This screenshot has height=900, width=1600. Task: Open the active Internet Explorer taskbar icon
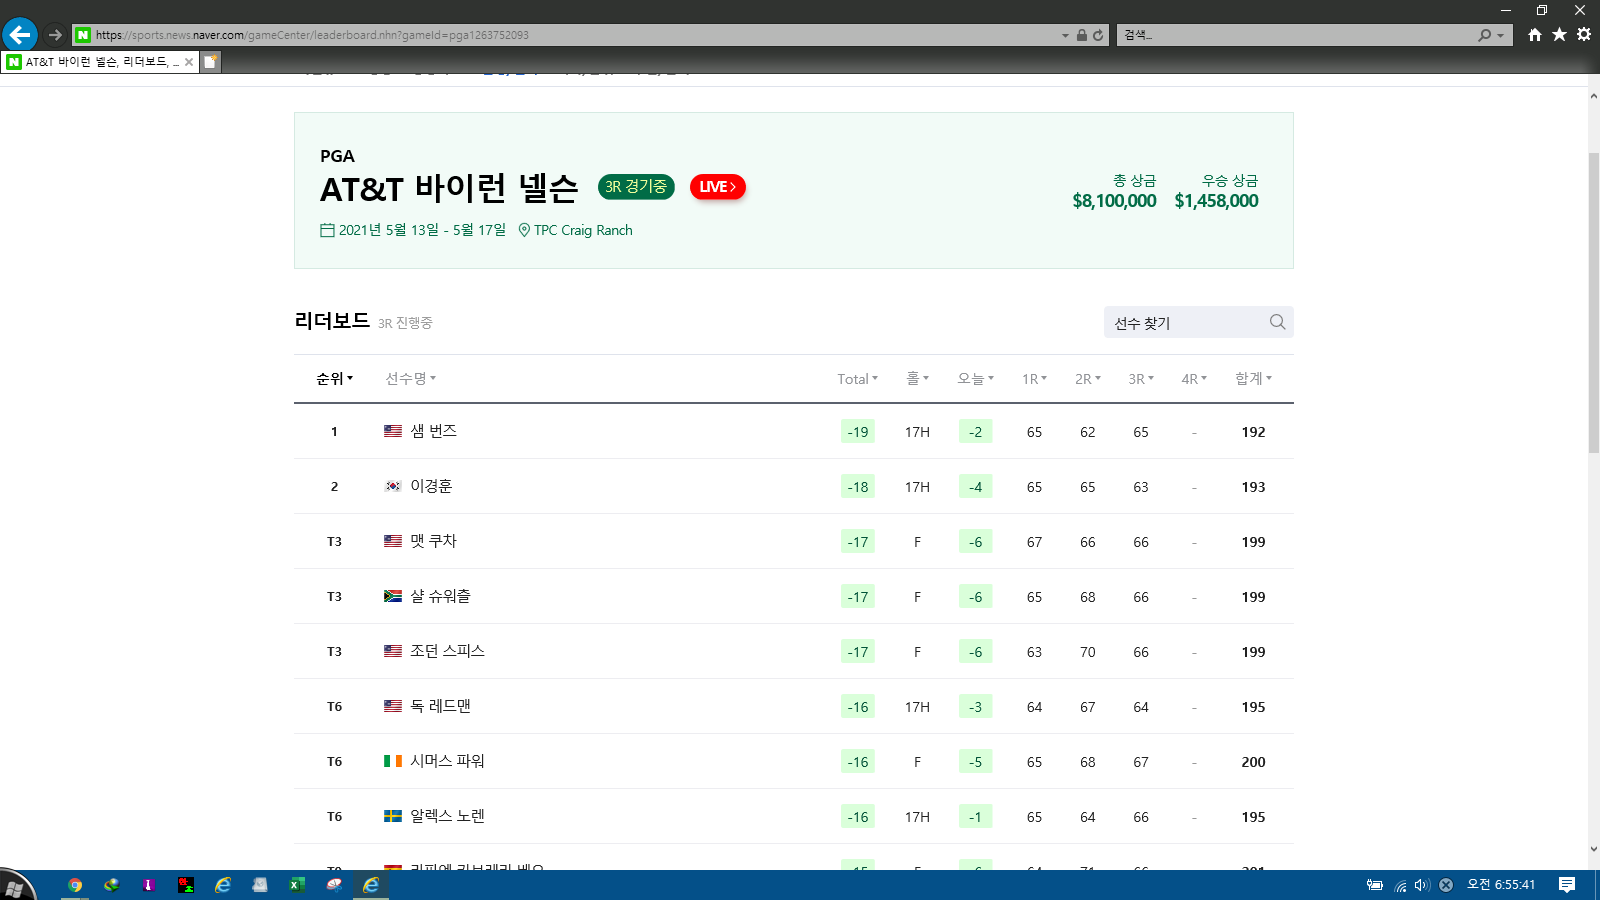coord(371,885)
